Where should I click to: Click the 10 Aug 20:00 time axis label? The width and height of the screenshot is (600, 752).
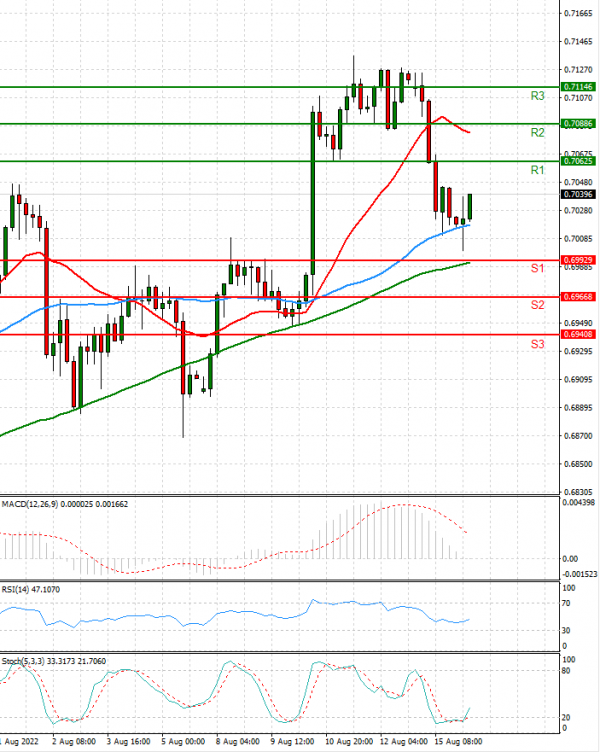(x=349, y=741)
